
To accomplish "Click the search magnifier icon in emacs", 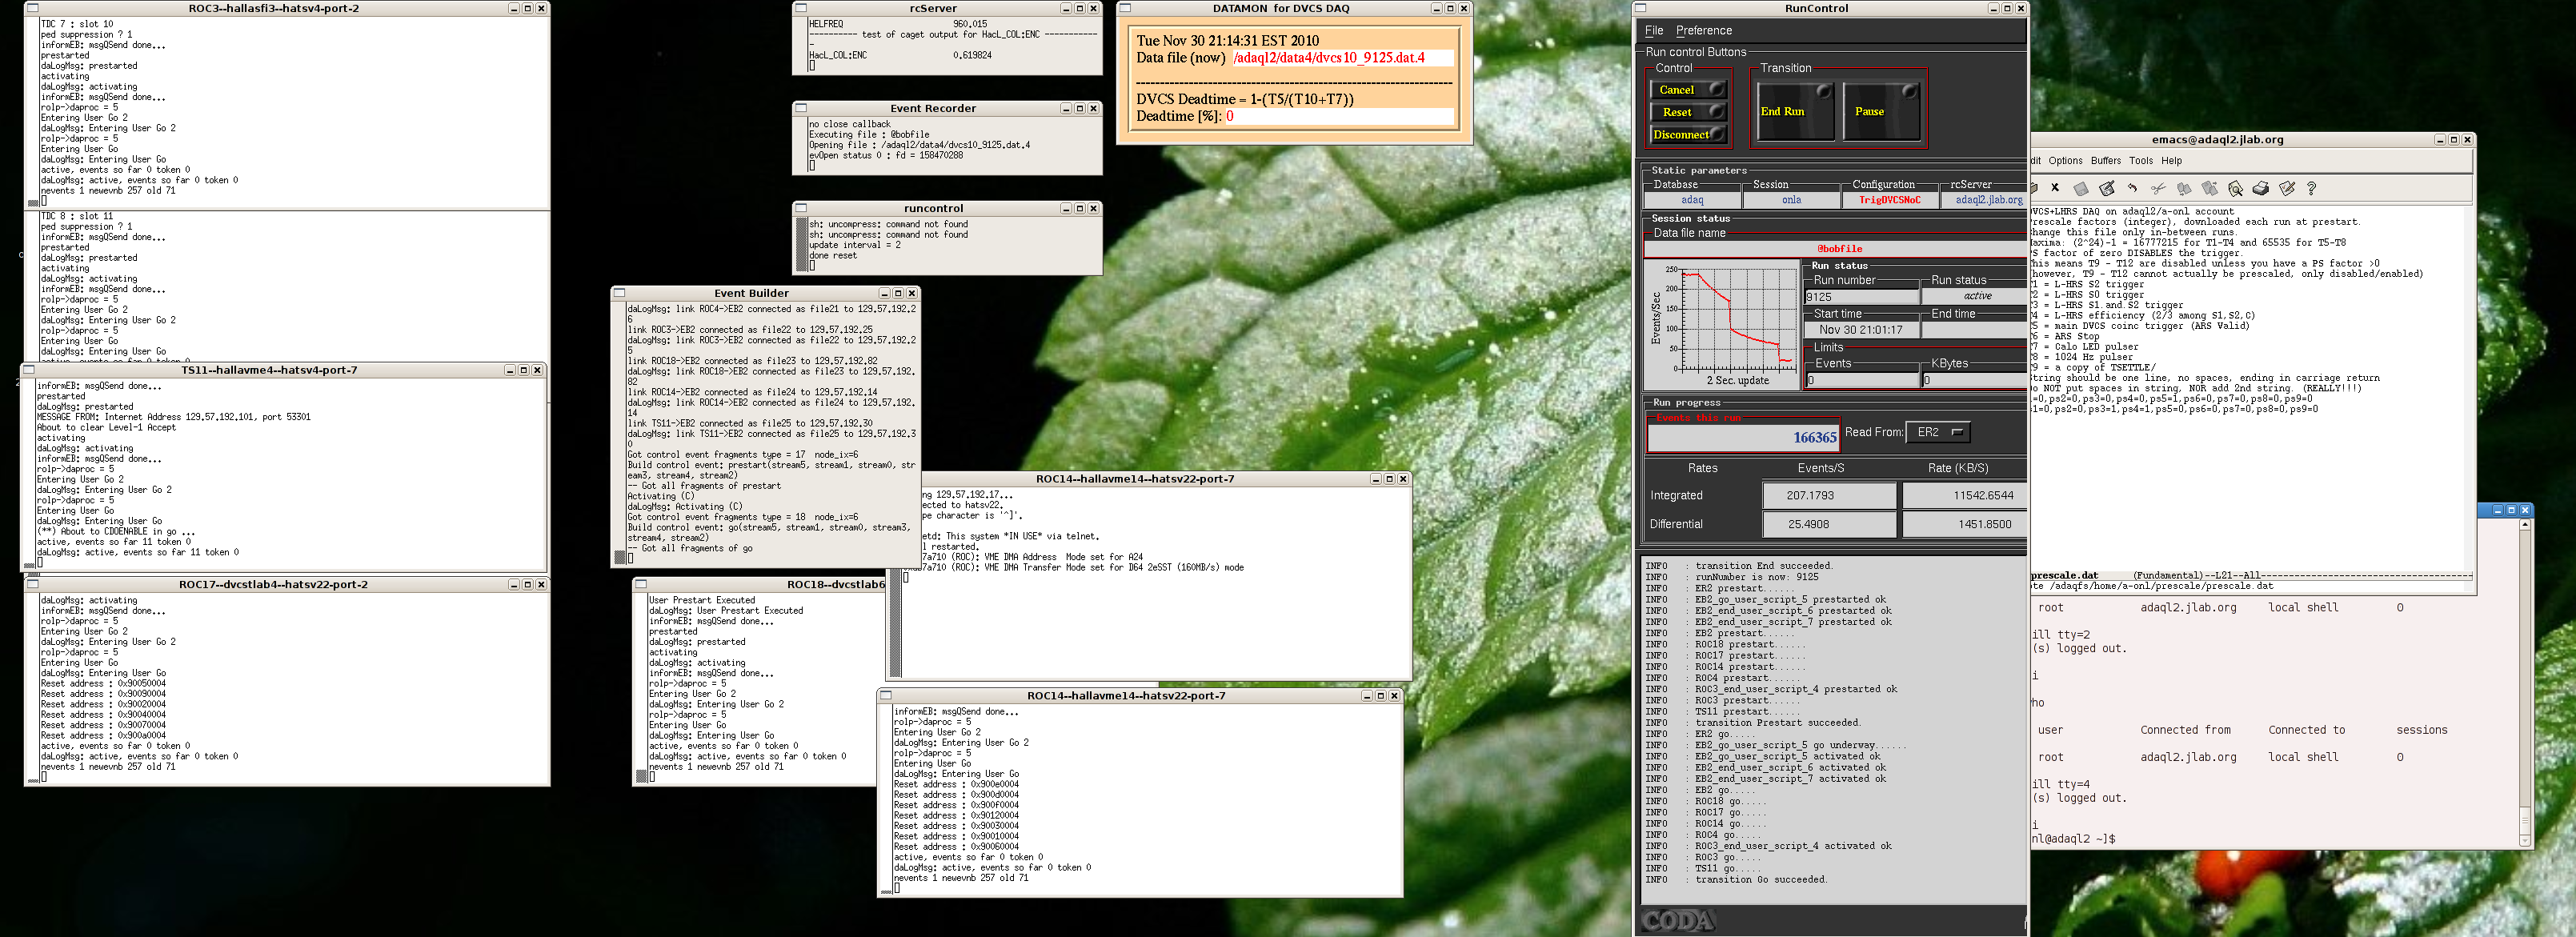I will click(2235, 188).
